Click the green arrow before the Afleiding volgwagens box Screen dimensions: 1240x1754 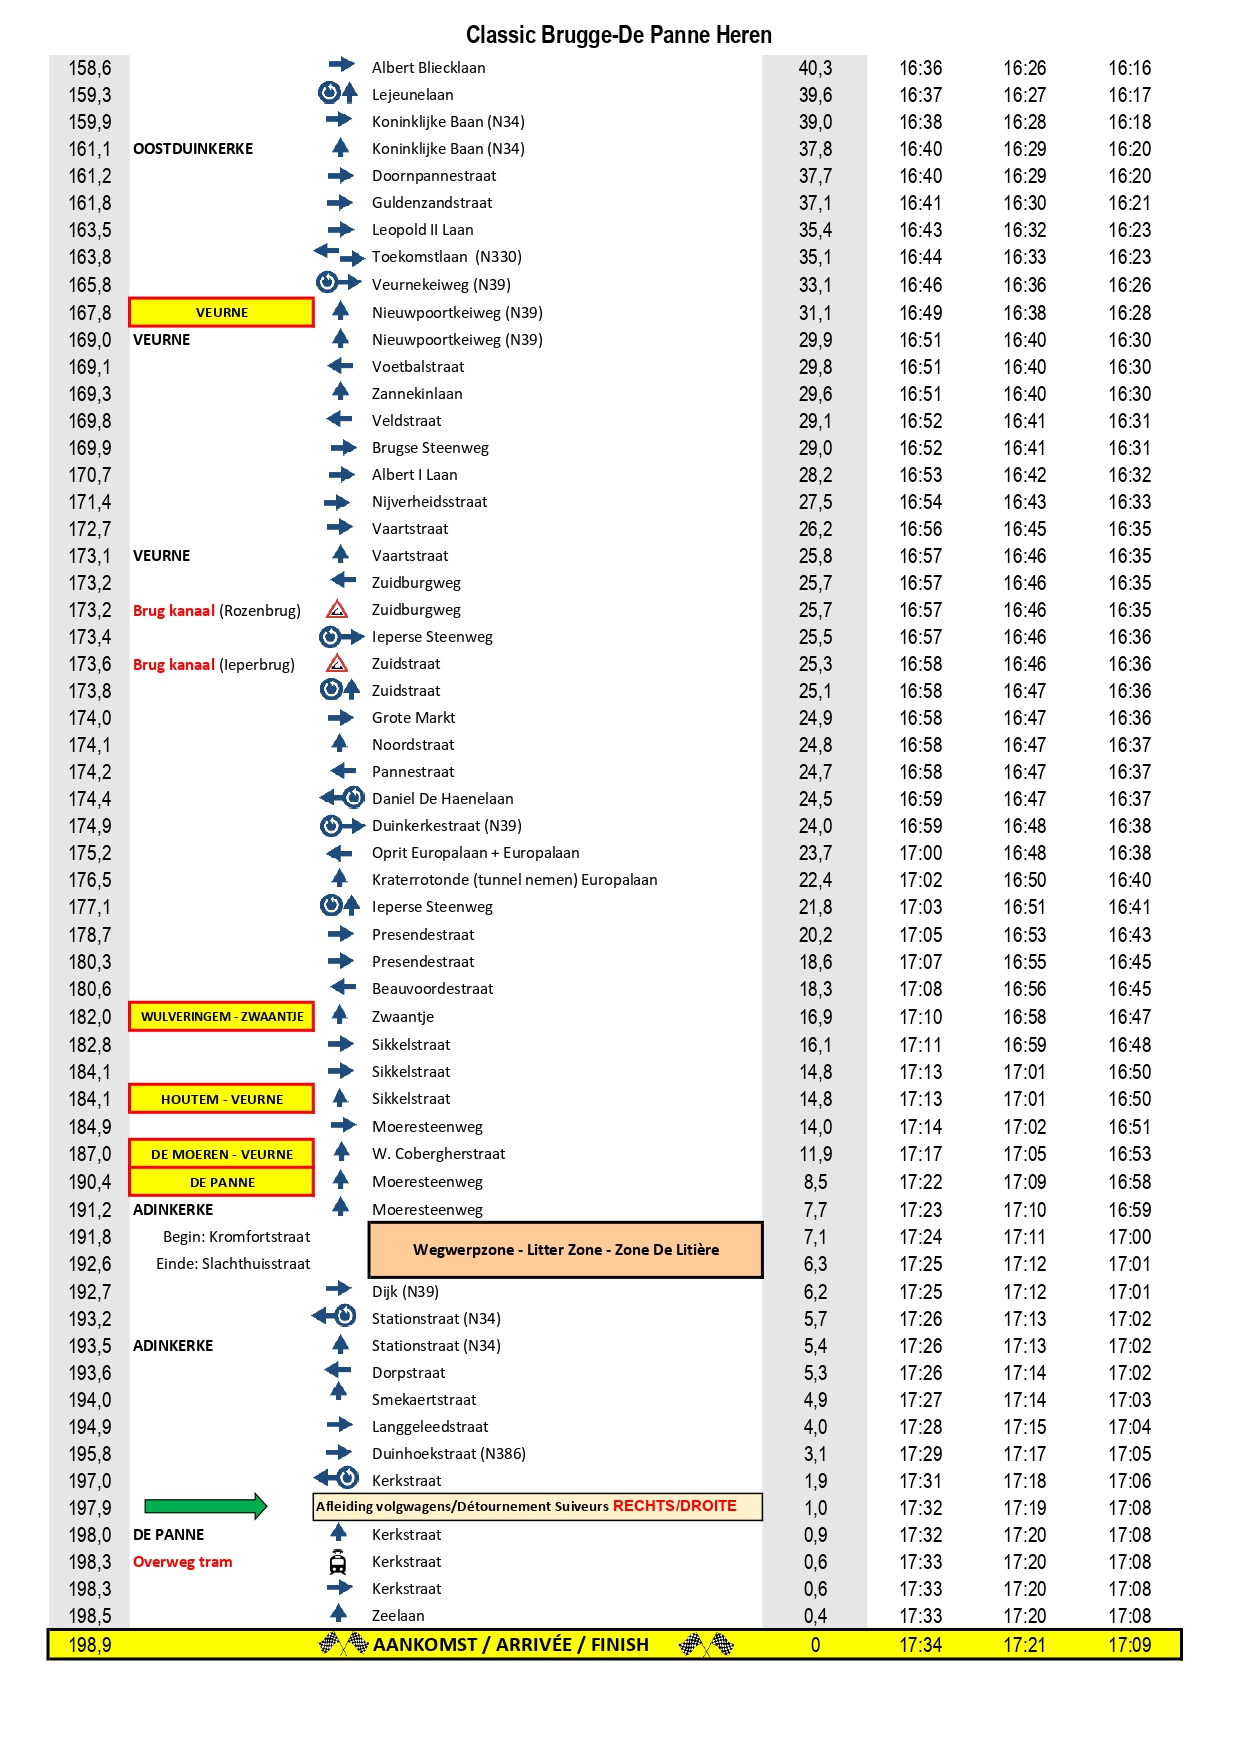pos(206,1506)
